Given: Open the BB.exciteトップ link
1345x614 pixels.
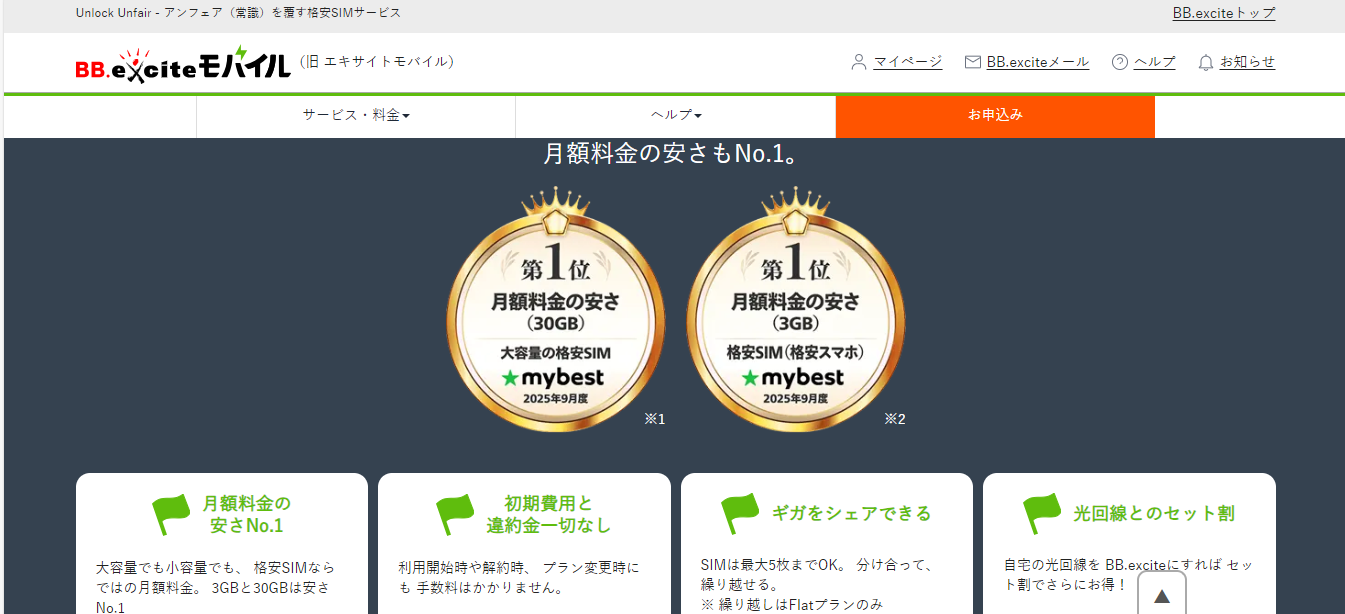Looking at the screenshot, I should [1223, 13].
